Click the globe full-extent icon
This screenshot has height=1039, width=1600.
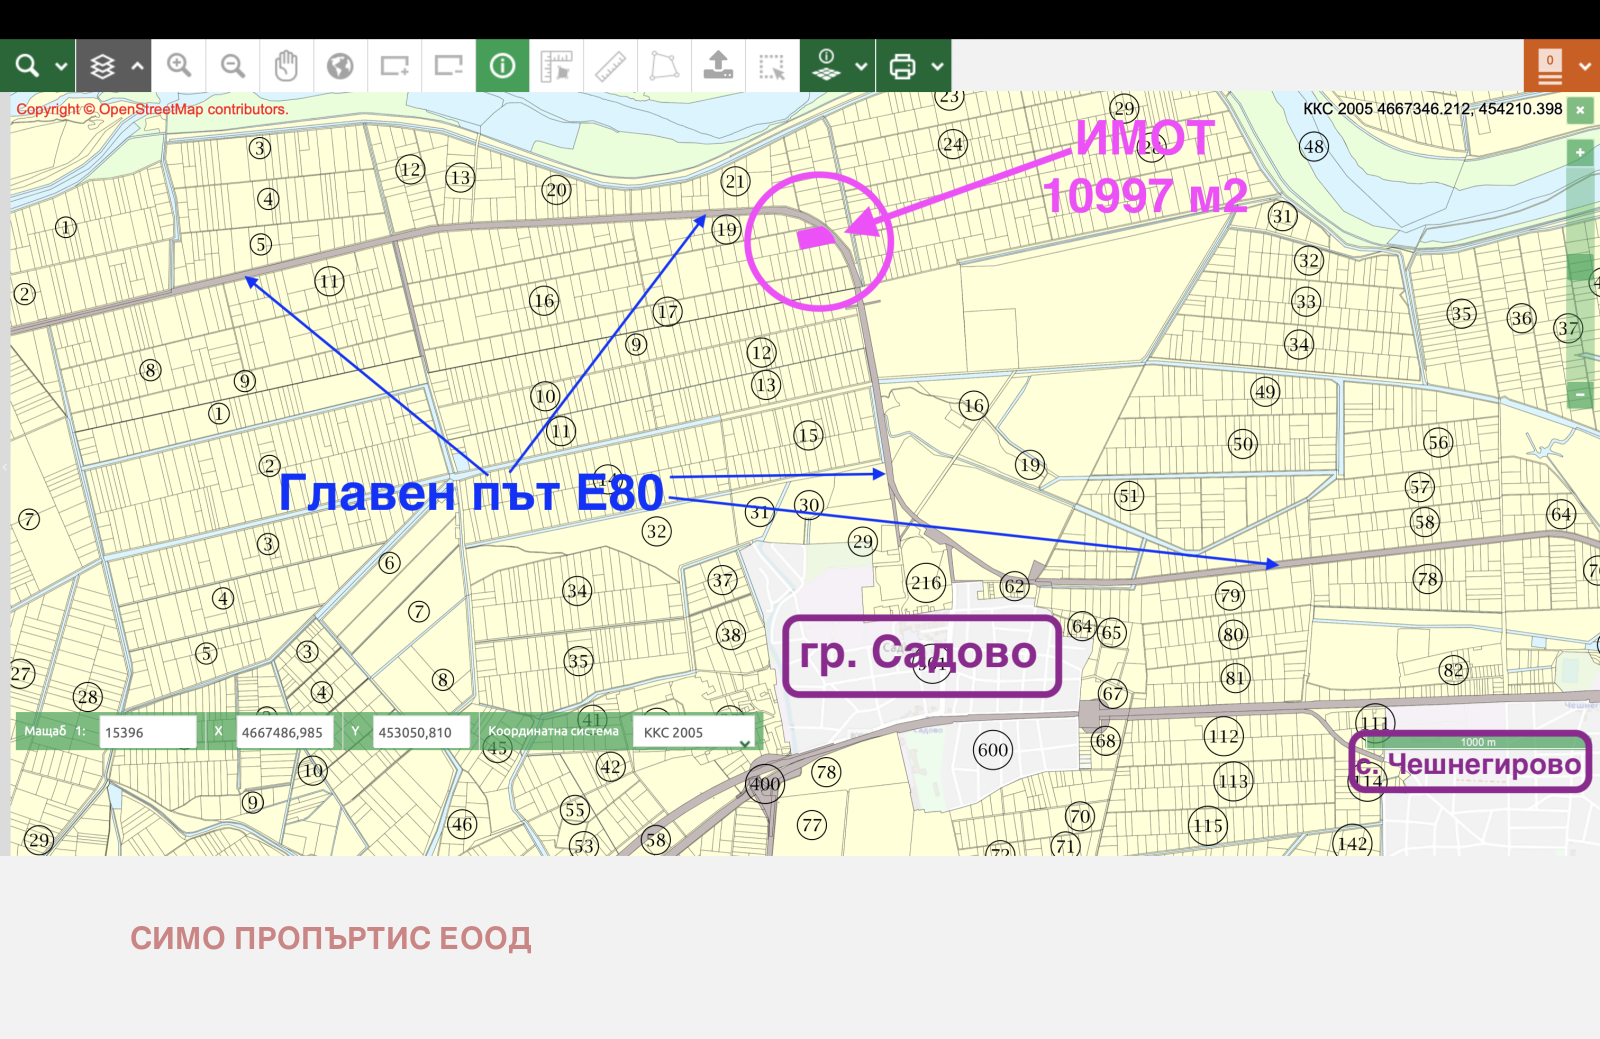pyautogui.click(x=341, y=65)
